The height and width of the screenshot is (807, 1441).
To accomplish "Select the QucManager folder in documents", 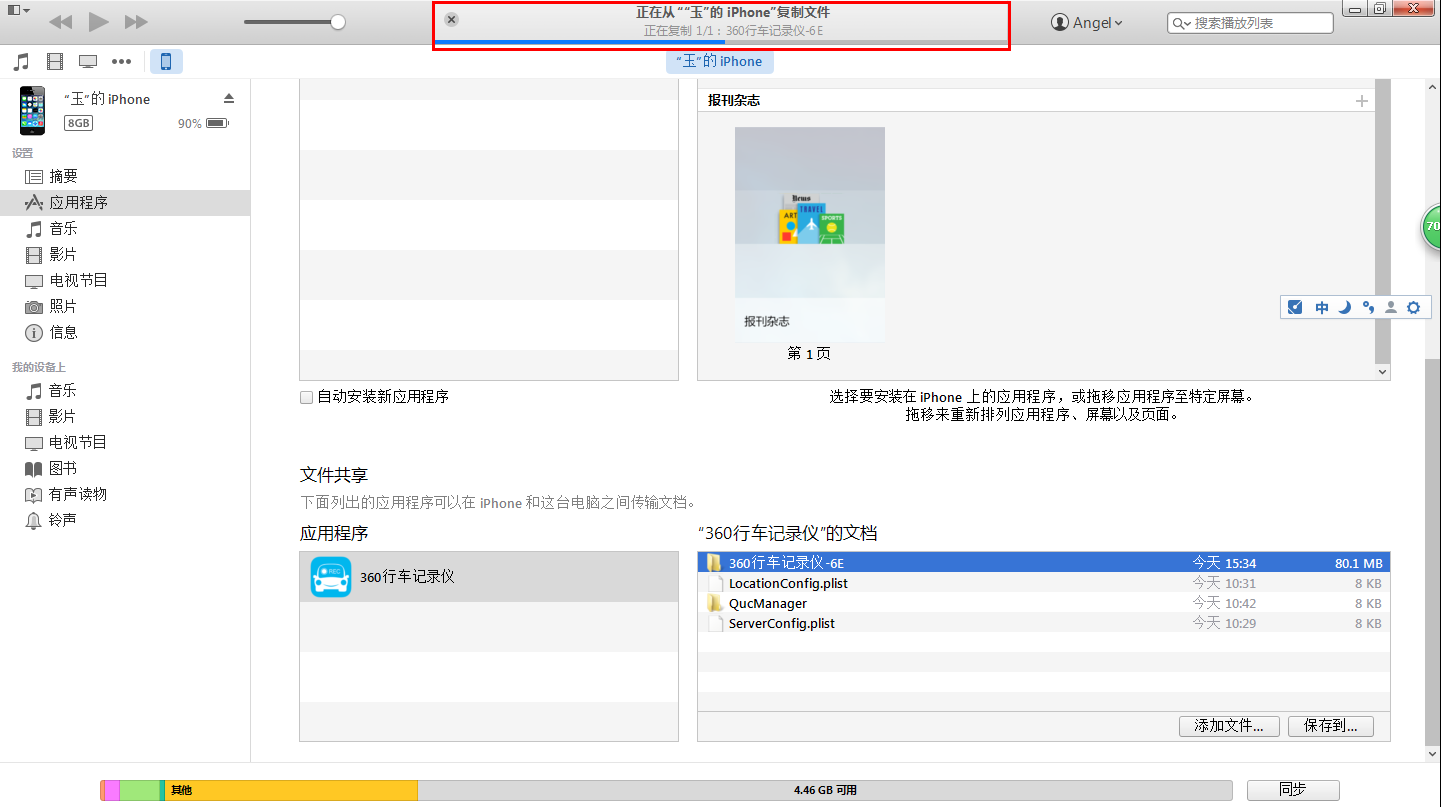I will (x=767, y=603).
